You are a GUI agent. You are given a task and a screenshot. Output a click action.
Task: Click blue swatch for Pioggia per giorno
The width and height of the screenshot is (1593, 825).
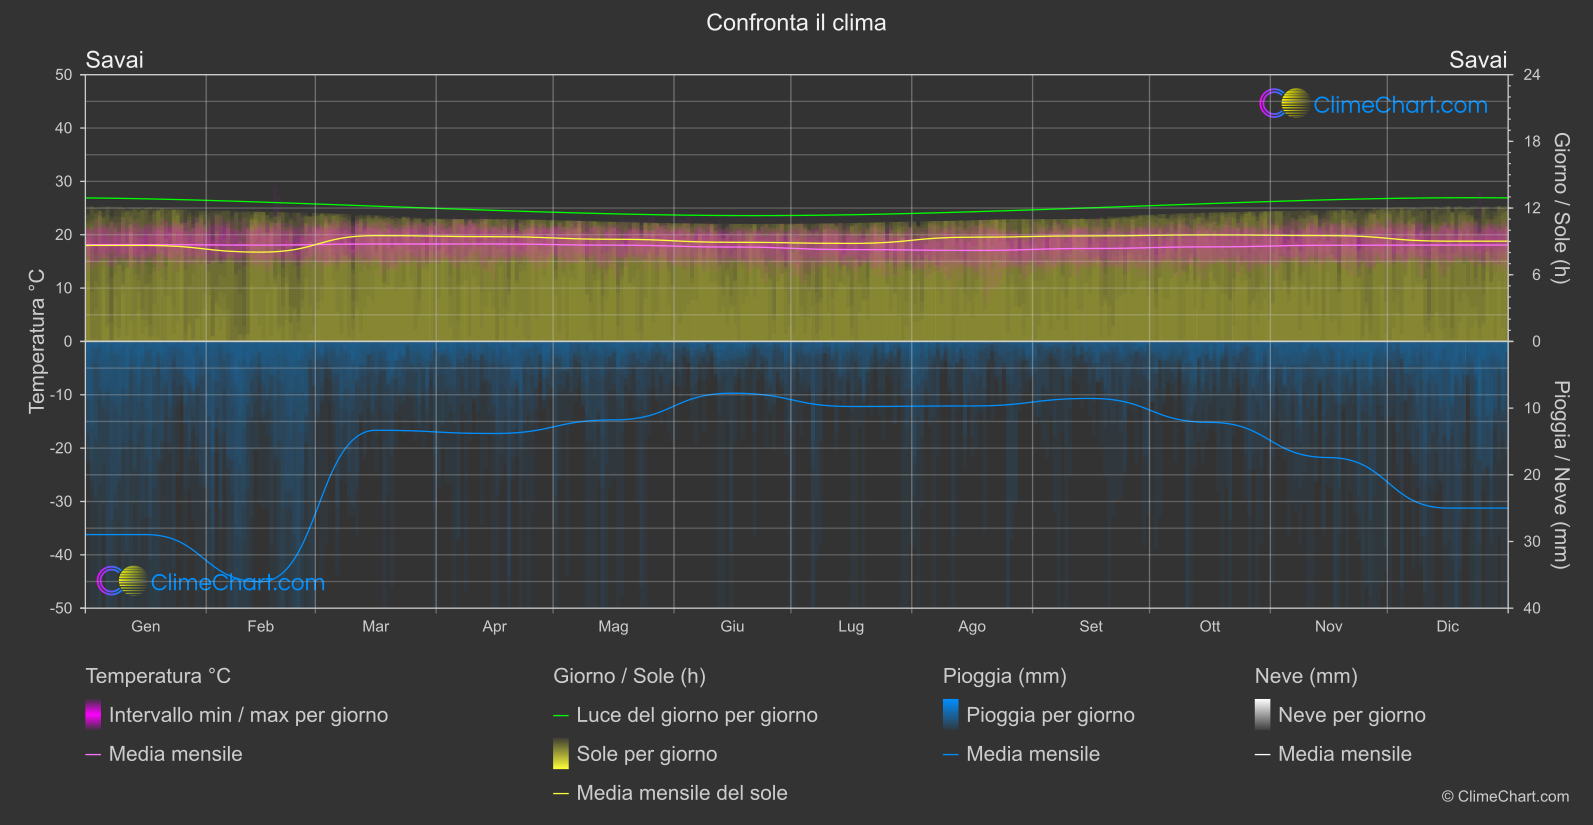pyautogui.click(x=951, y=715)
